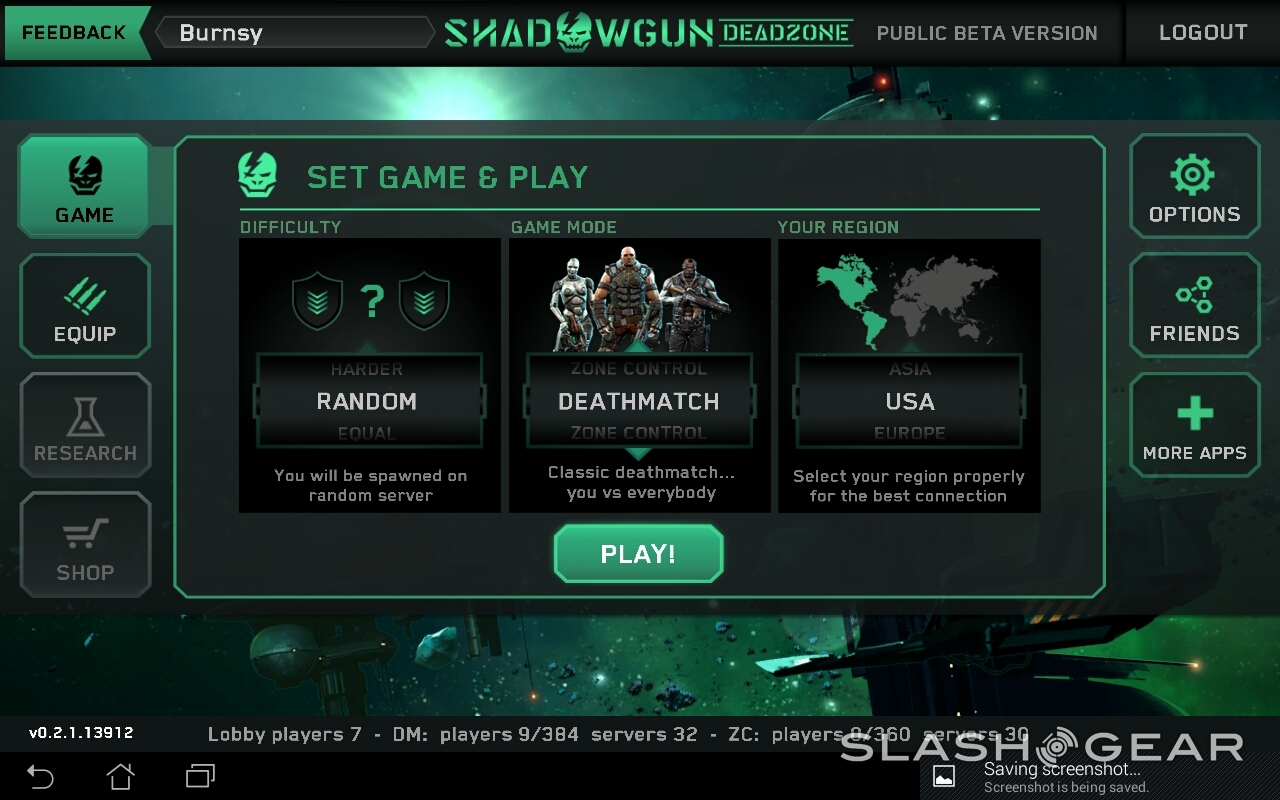Open the RESEARCH flask section
Screen dimensions: 1280x800
85,425
